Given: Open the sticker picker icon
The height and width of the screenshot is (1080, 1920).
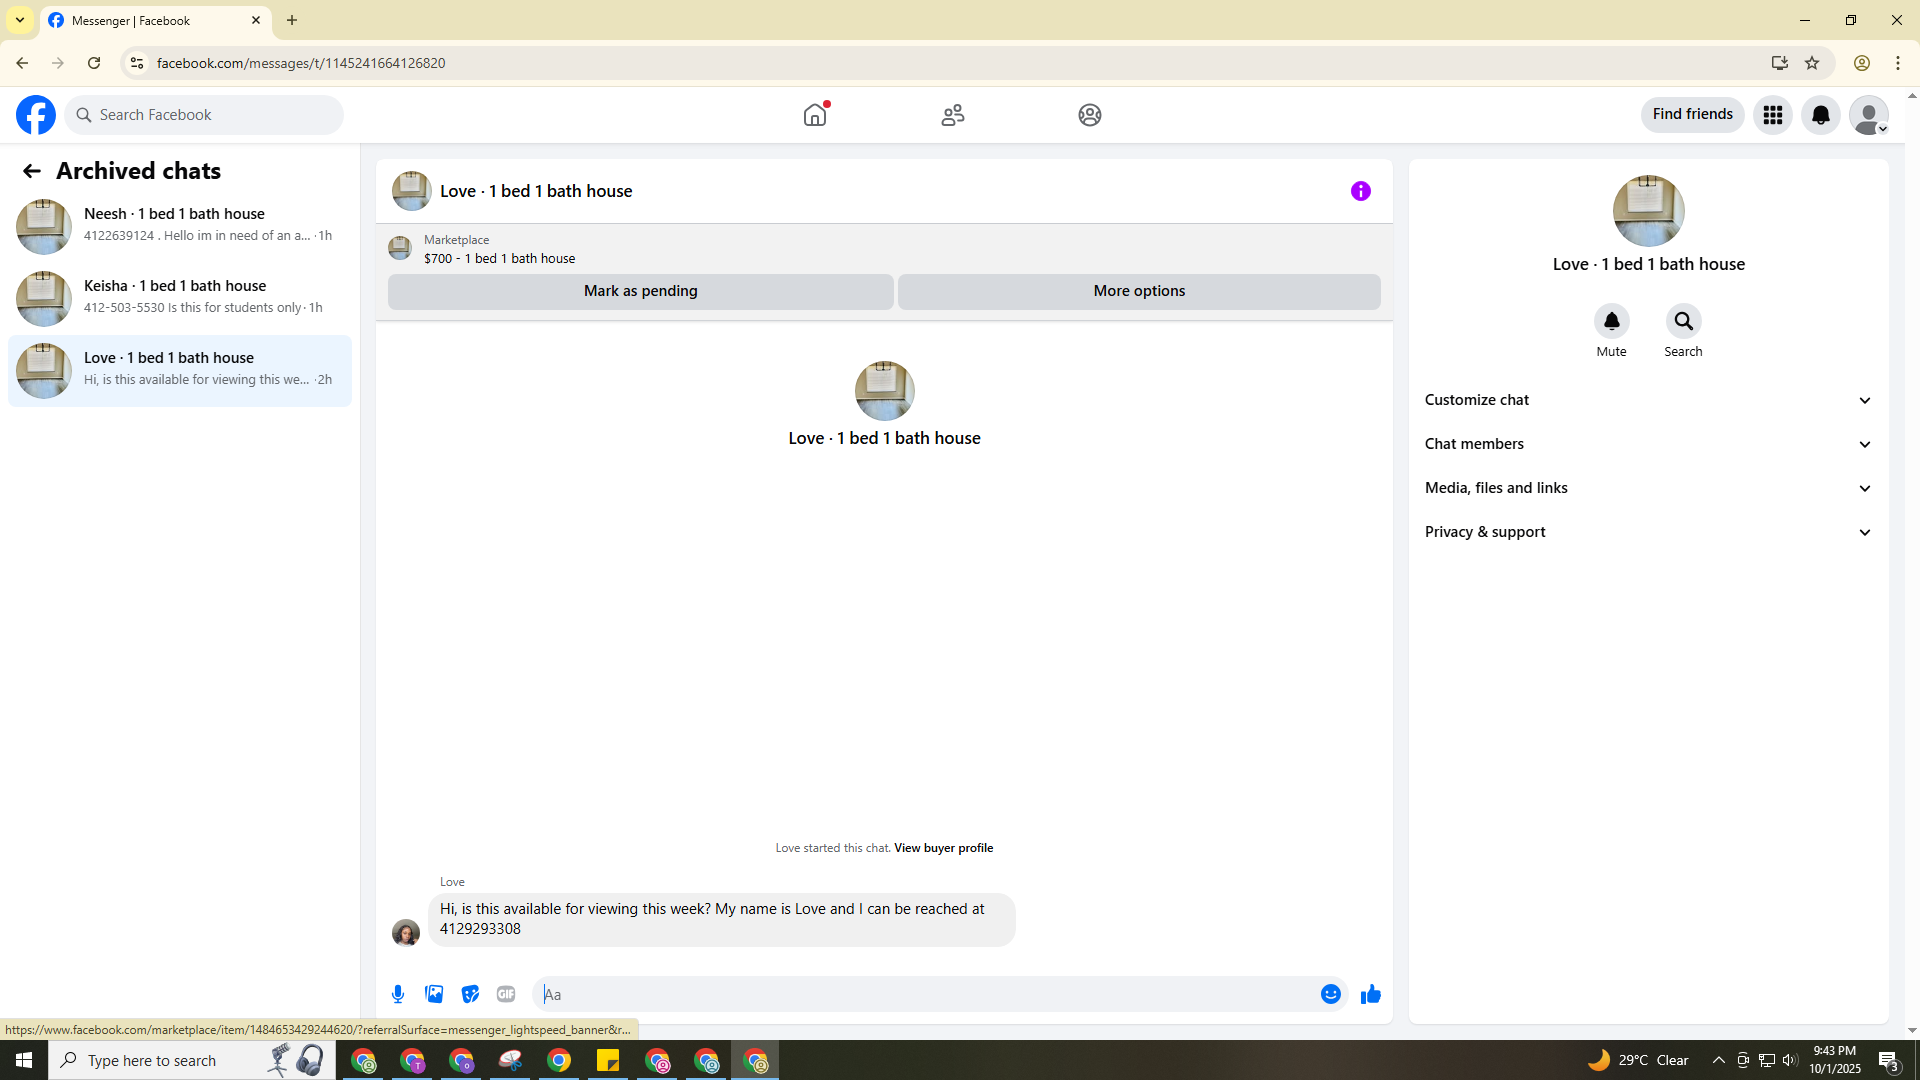Looking at the screenshot, I should [x=470, y=994].
